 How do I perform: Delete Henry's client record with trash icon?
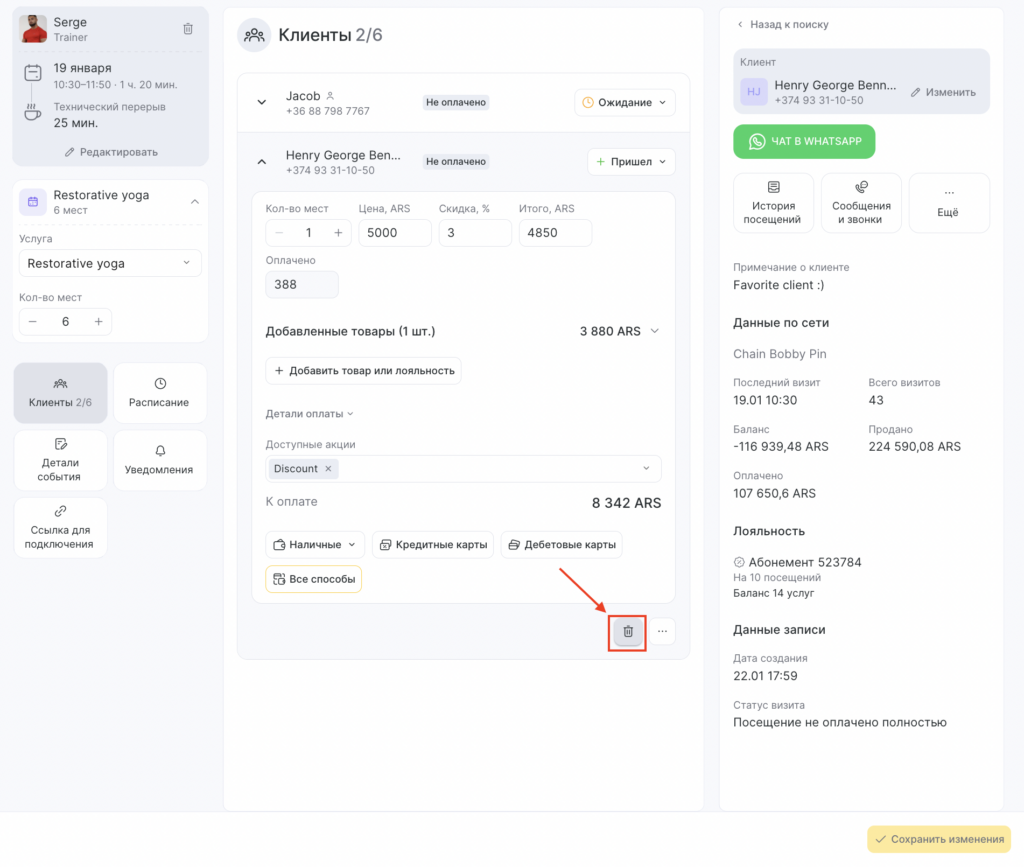[x=628, y=632]
